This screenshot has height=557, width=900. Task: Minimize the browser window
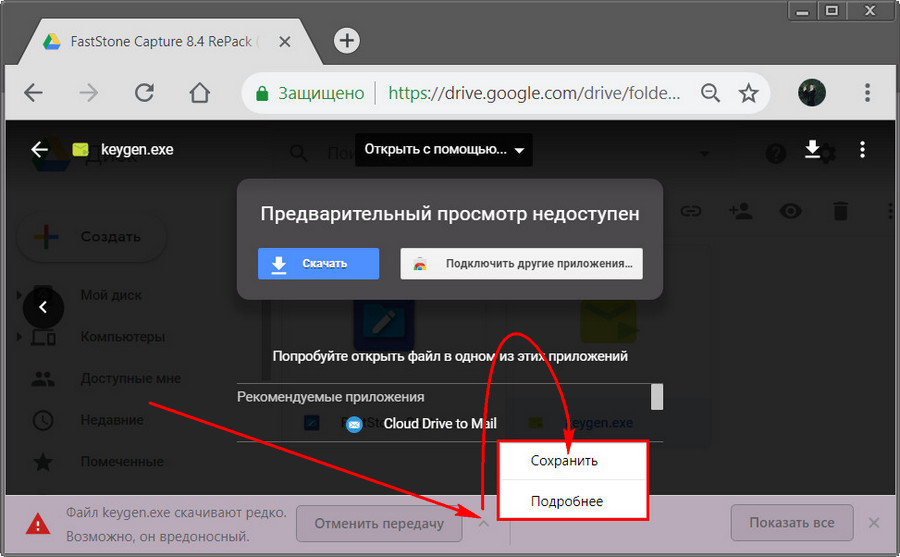pos(802,10)
